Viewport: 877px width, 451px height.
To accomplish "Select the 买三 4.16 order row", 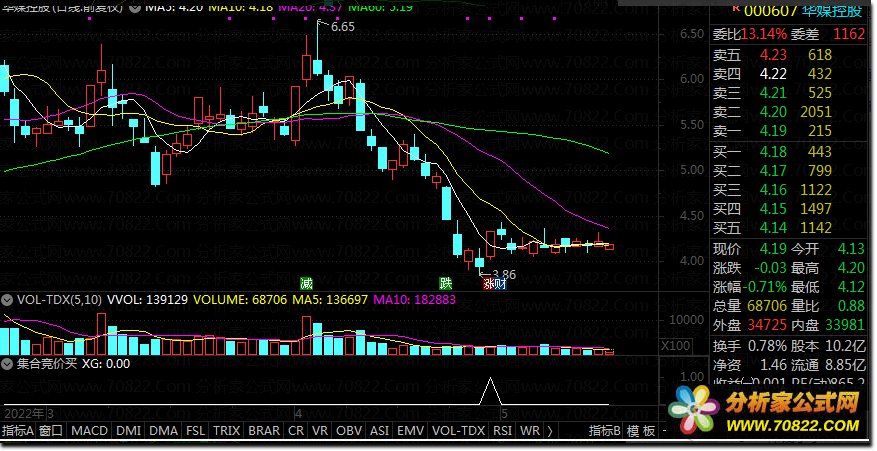I will click(x=789, y=190).
